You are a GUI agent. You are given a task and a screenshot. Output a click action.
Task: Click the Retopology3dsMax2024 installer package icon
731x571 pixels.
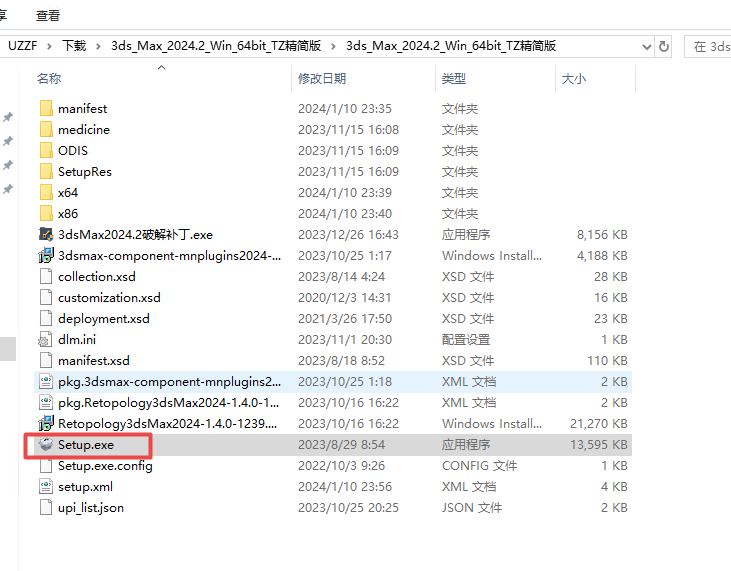(x=45, y=424)
